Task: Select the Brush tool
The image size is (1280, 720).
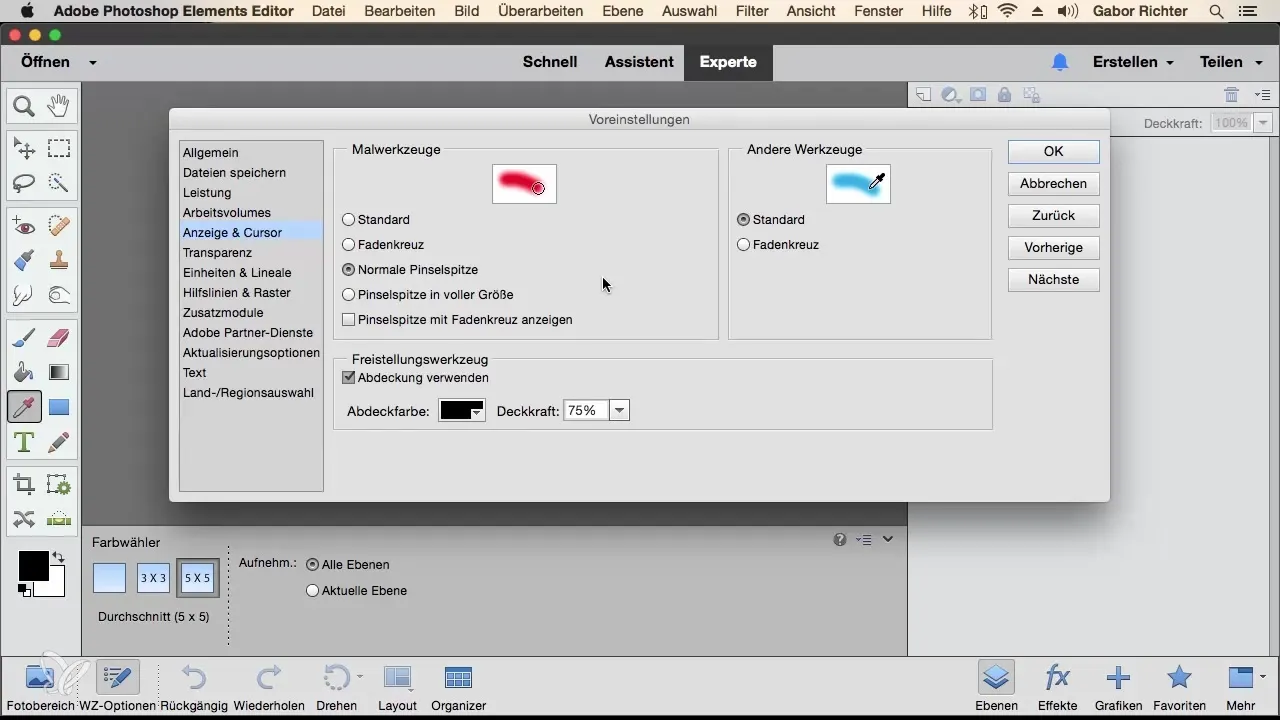Action: (24, 339)
